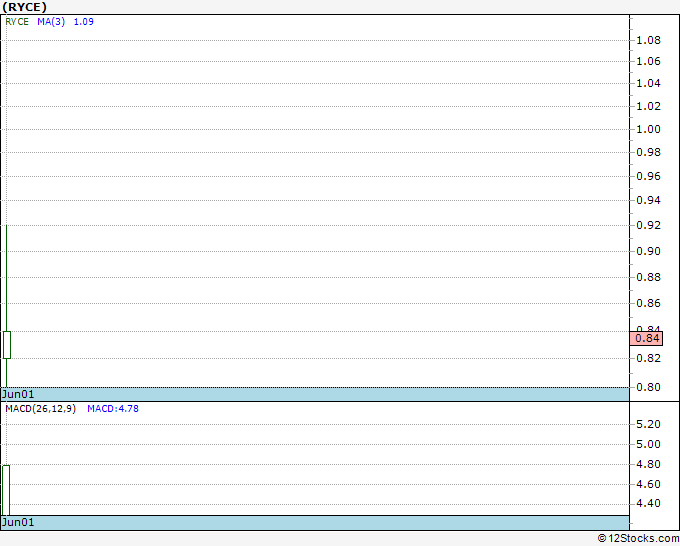This screenshot has width=680, height=546.
Task: Click the 1.02 price axis label
Action: click(648, 106)
